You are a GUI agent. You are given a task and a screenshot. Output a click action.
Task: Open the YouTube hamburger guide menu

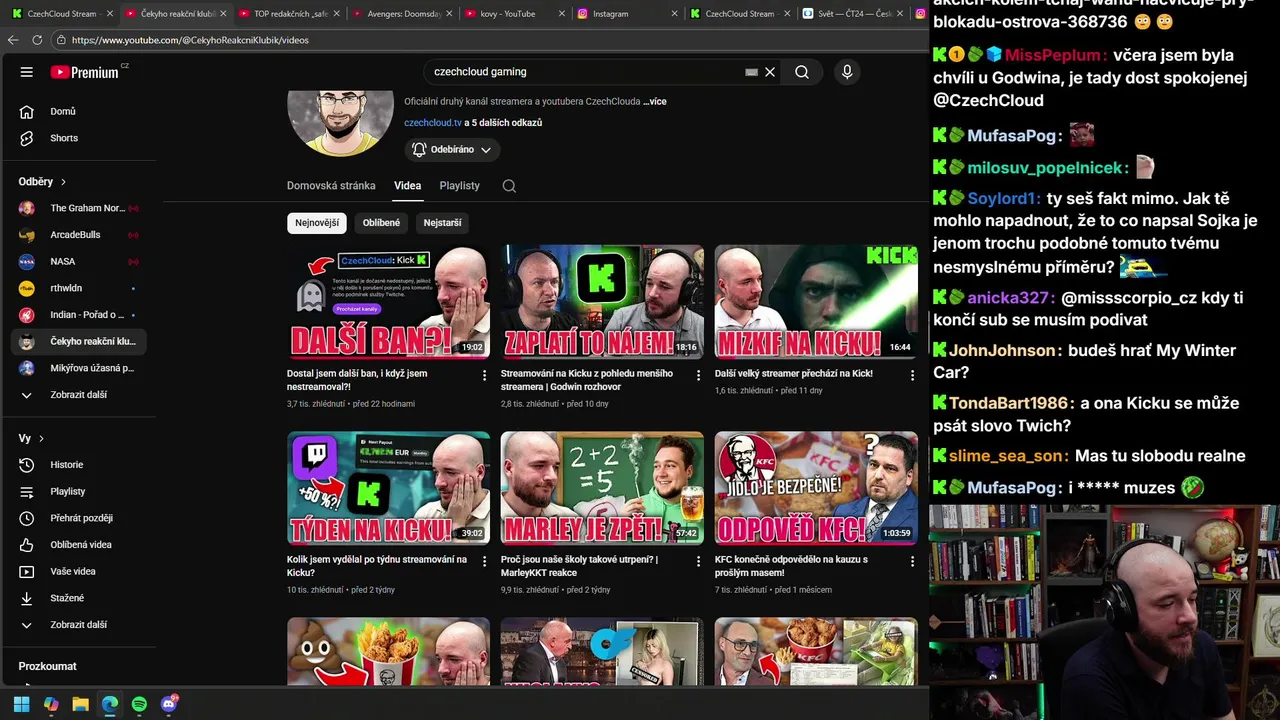pyautogui.click(x=27, y=72)
